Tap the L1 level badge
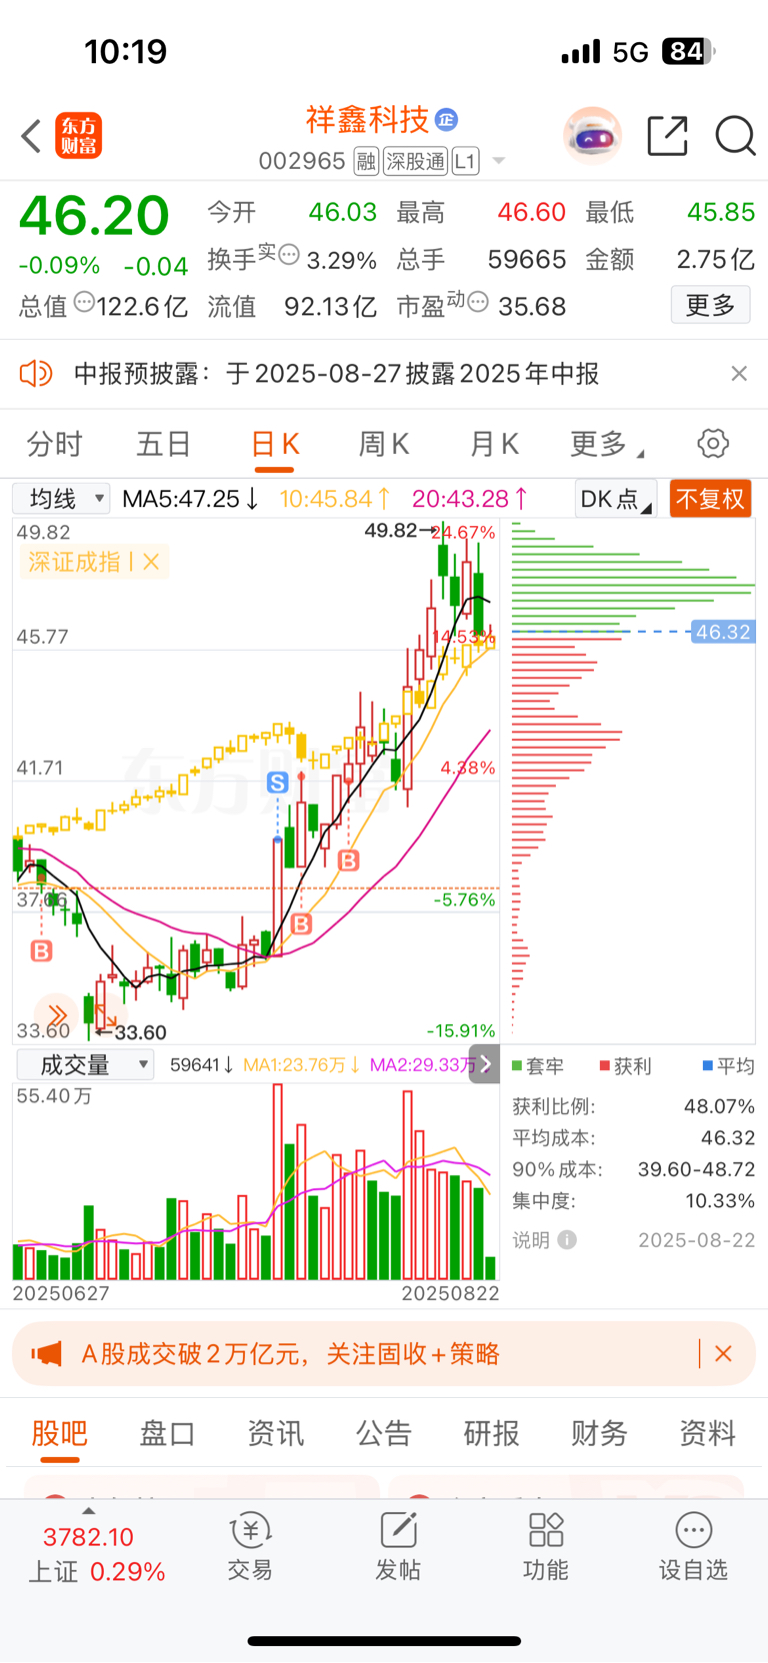 point(466,161)
